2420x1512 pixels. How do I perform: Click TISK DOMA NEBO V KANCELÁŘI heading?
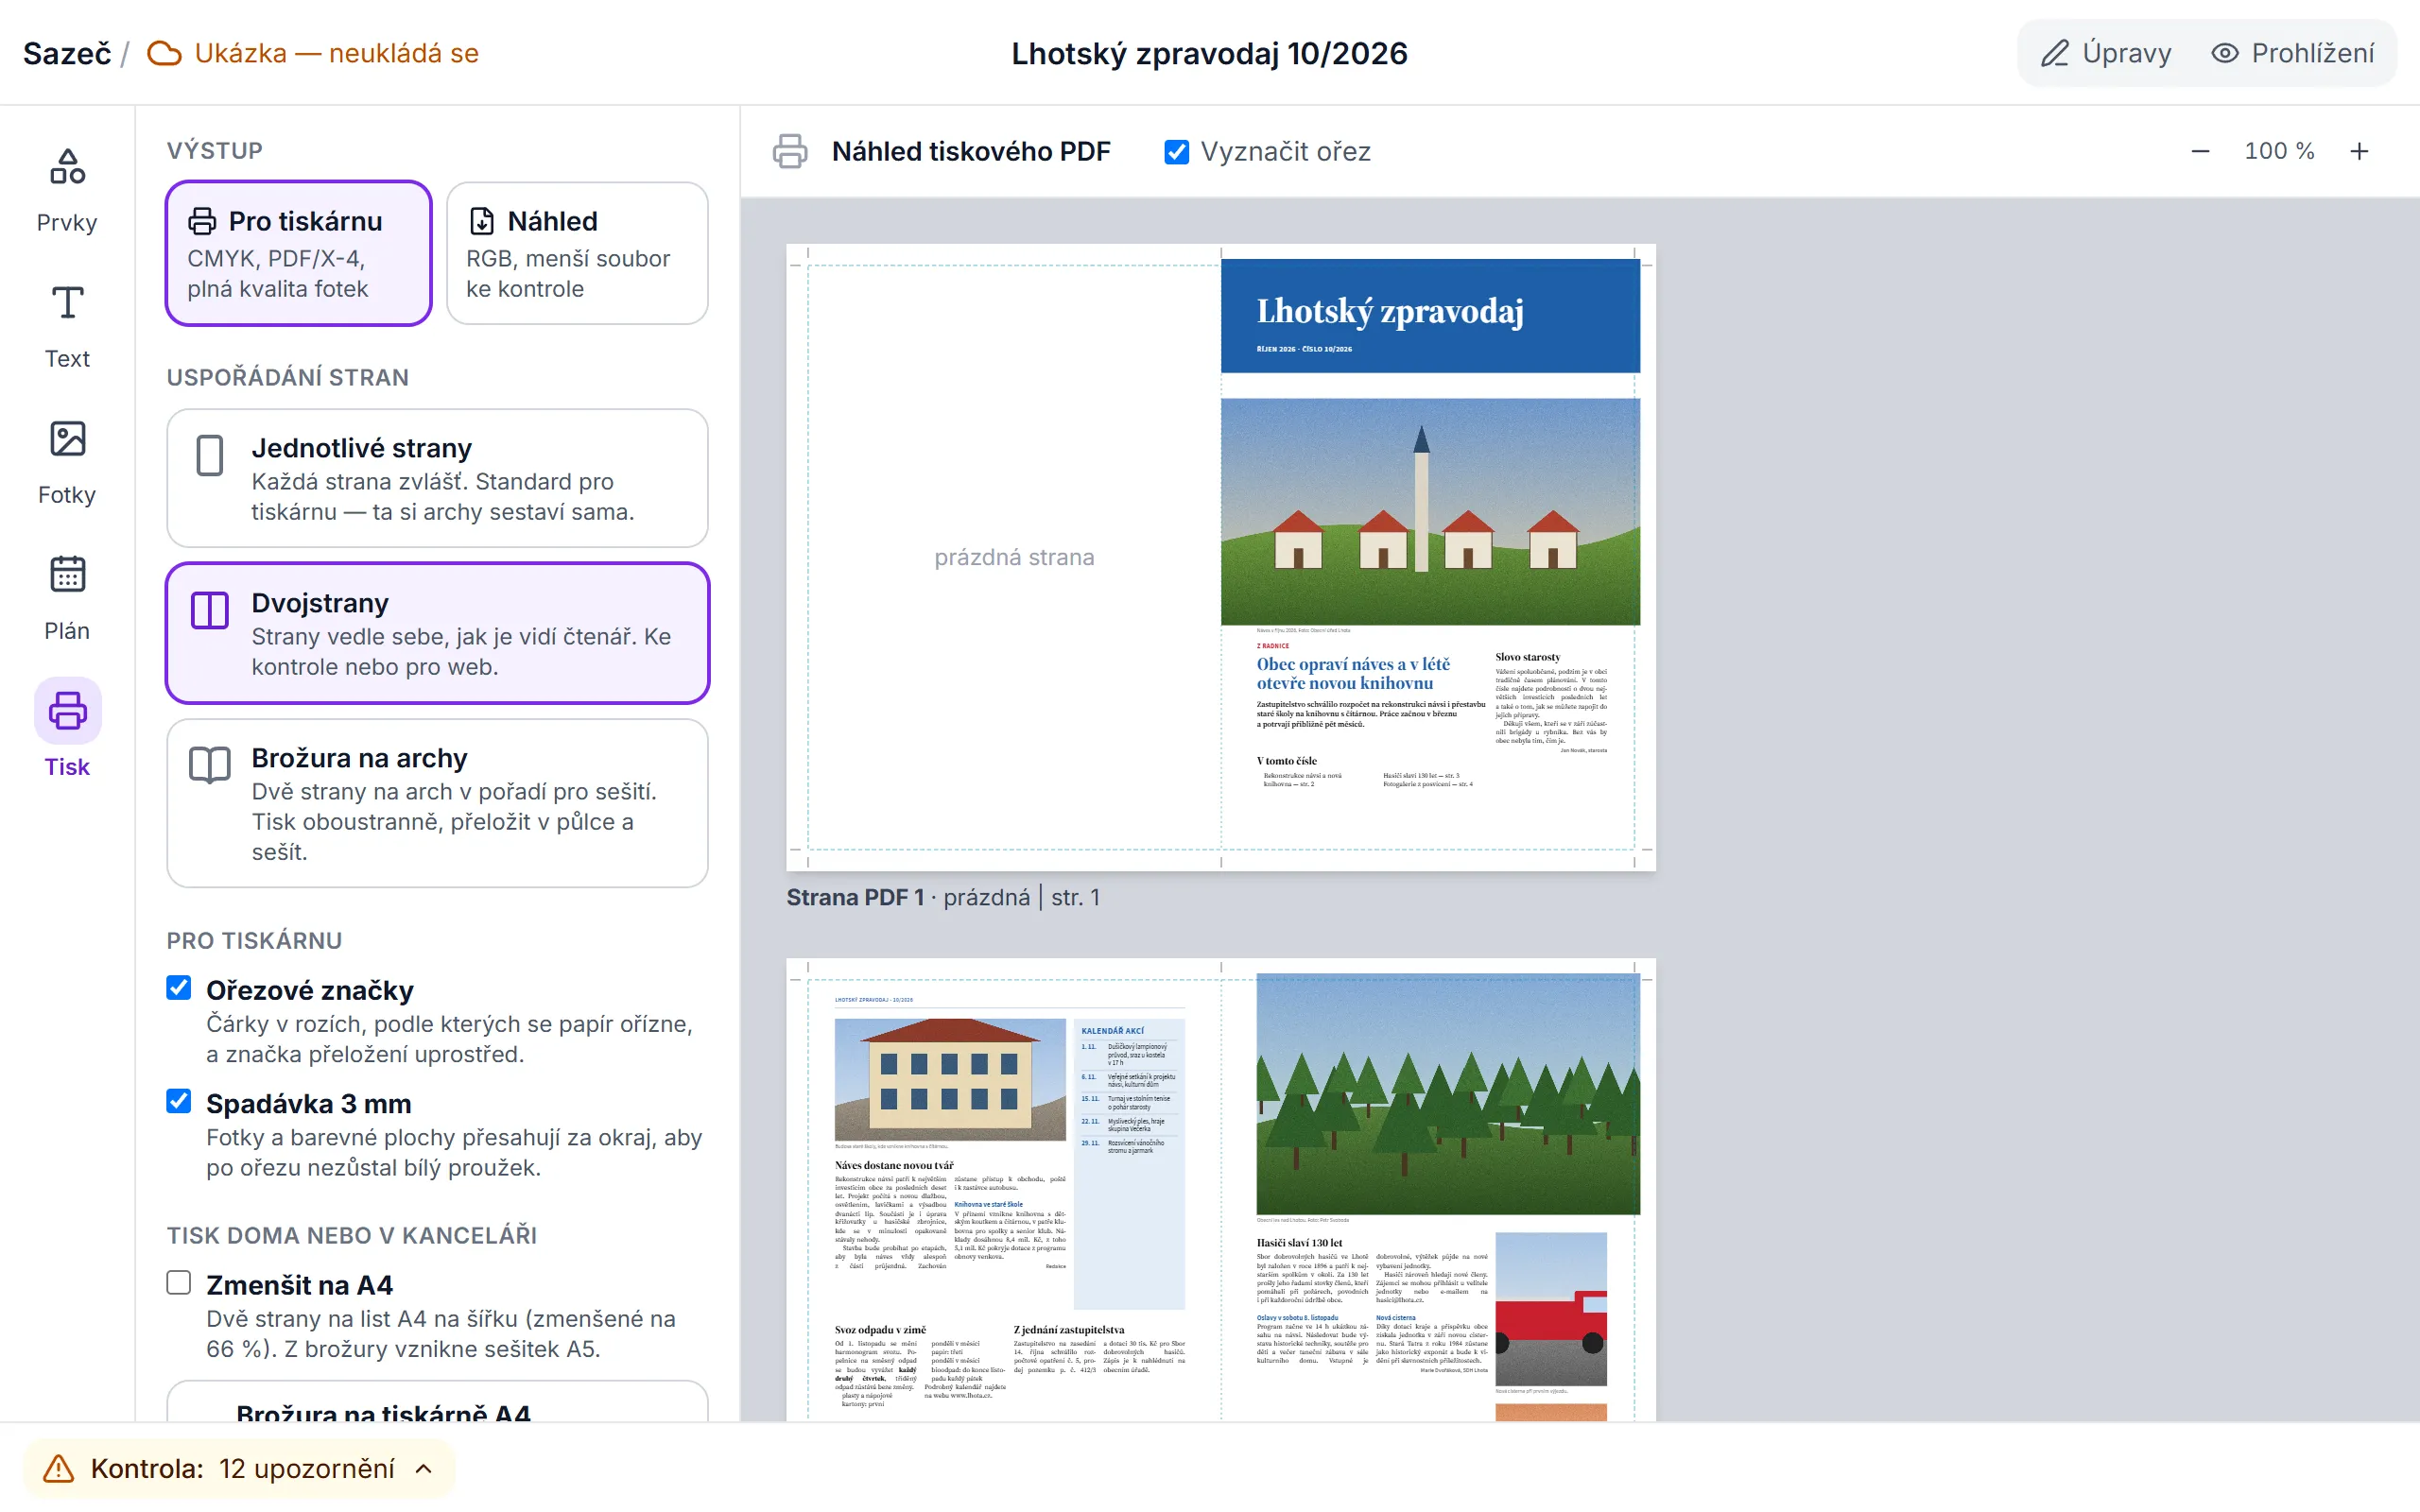(x=352, y=1235)
